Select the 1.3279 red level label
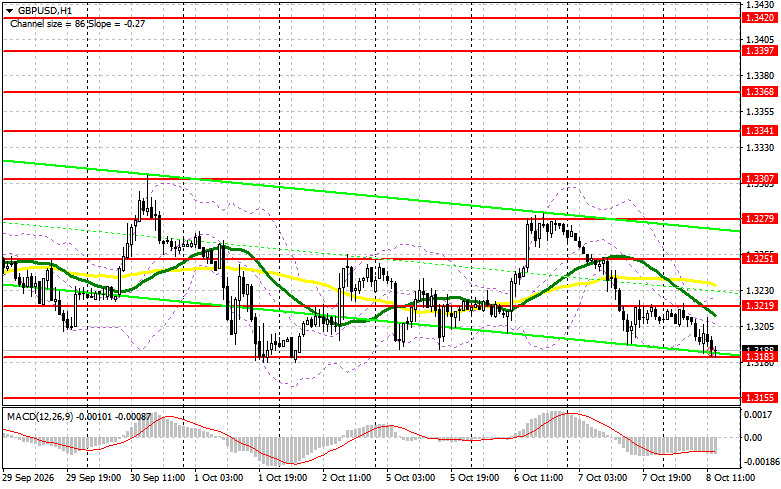781x489 pixels. 759,219
